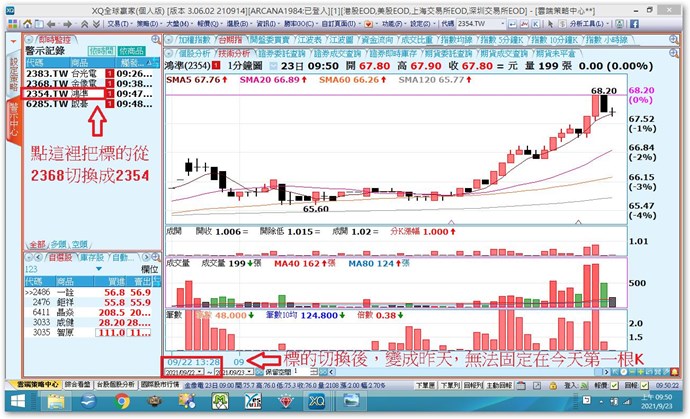Click the double down-chevron toolbar icon

click(96, 24)
